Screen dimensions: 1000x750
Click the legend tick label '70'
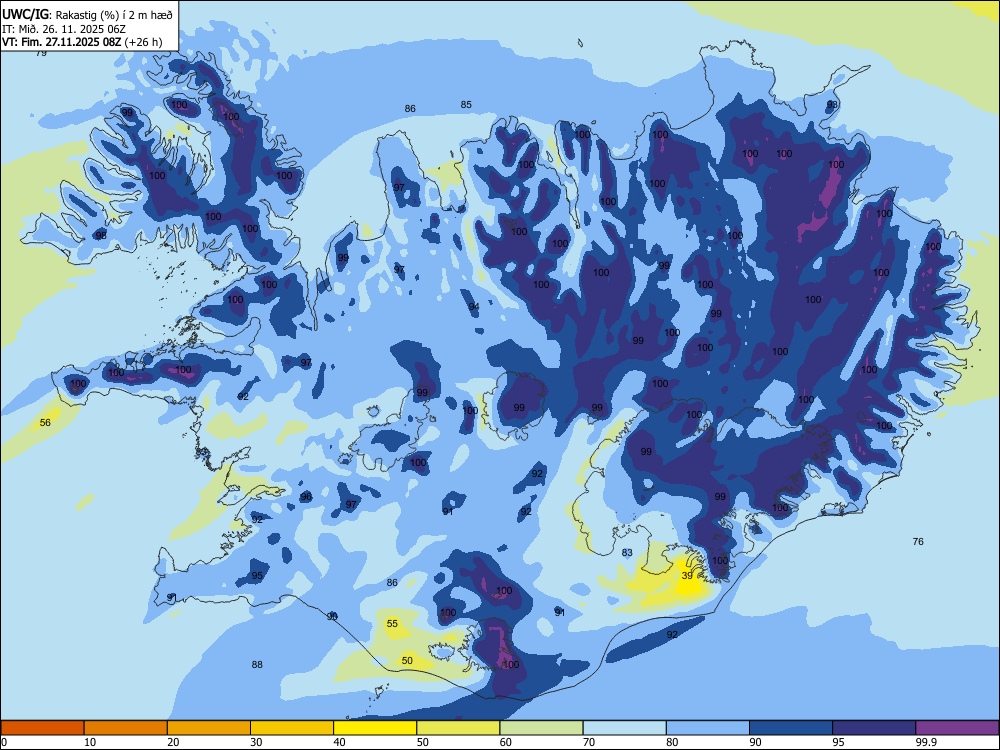coord(589,742)
